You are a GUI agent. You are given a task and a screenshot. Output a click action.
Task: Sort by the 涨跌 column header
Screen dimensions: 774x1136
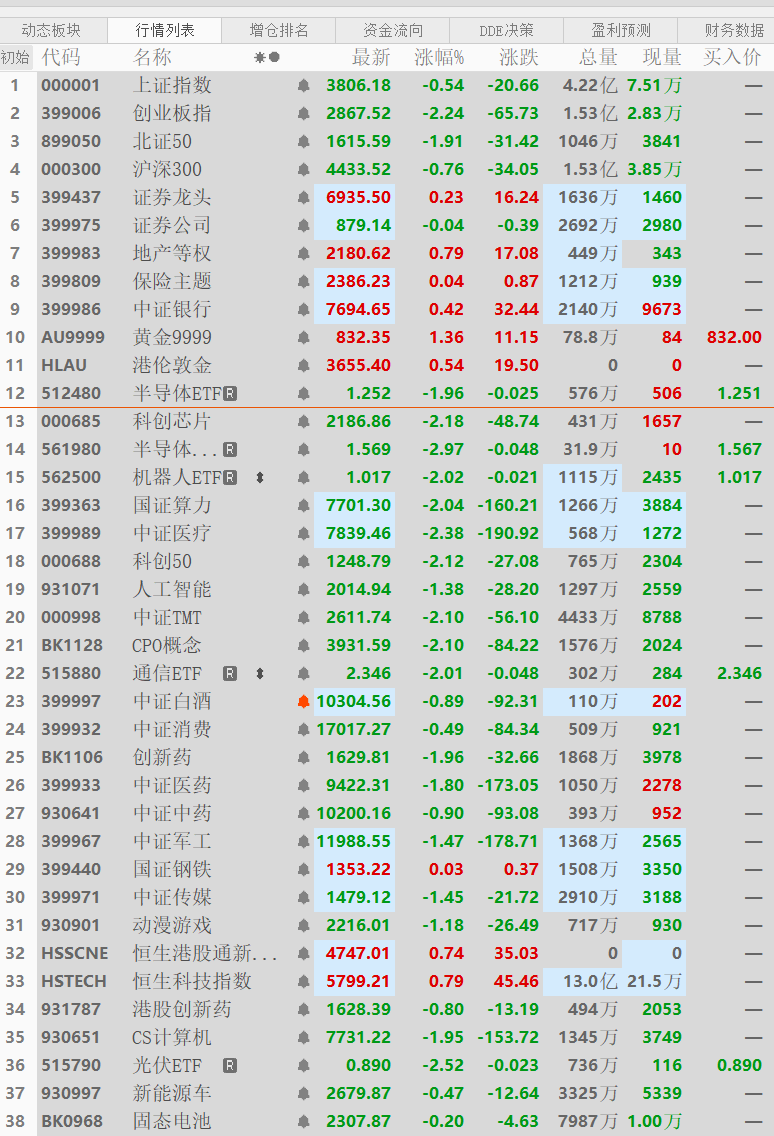(x=519, y=57)
